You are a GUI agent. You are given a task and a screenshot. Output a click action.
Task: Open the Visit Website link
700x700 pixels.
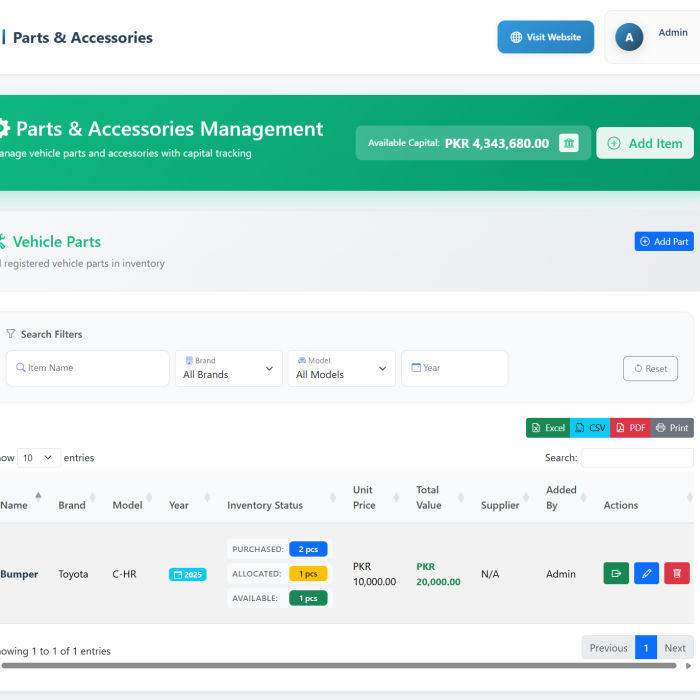click(x=545, y=37)
